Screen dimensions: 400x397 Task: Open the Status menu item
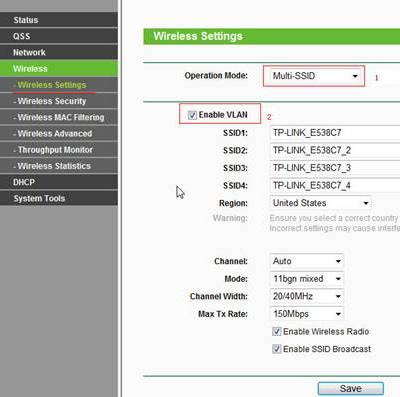[59, 20]
